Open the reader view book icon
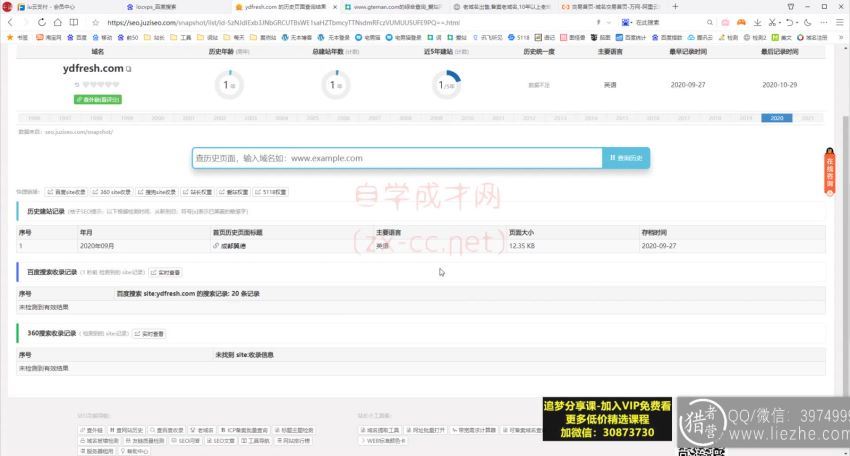 point(74,22)
